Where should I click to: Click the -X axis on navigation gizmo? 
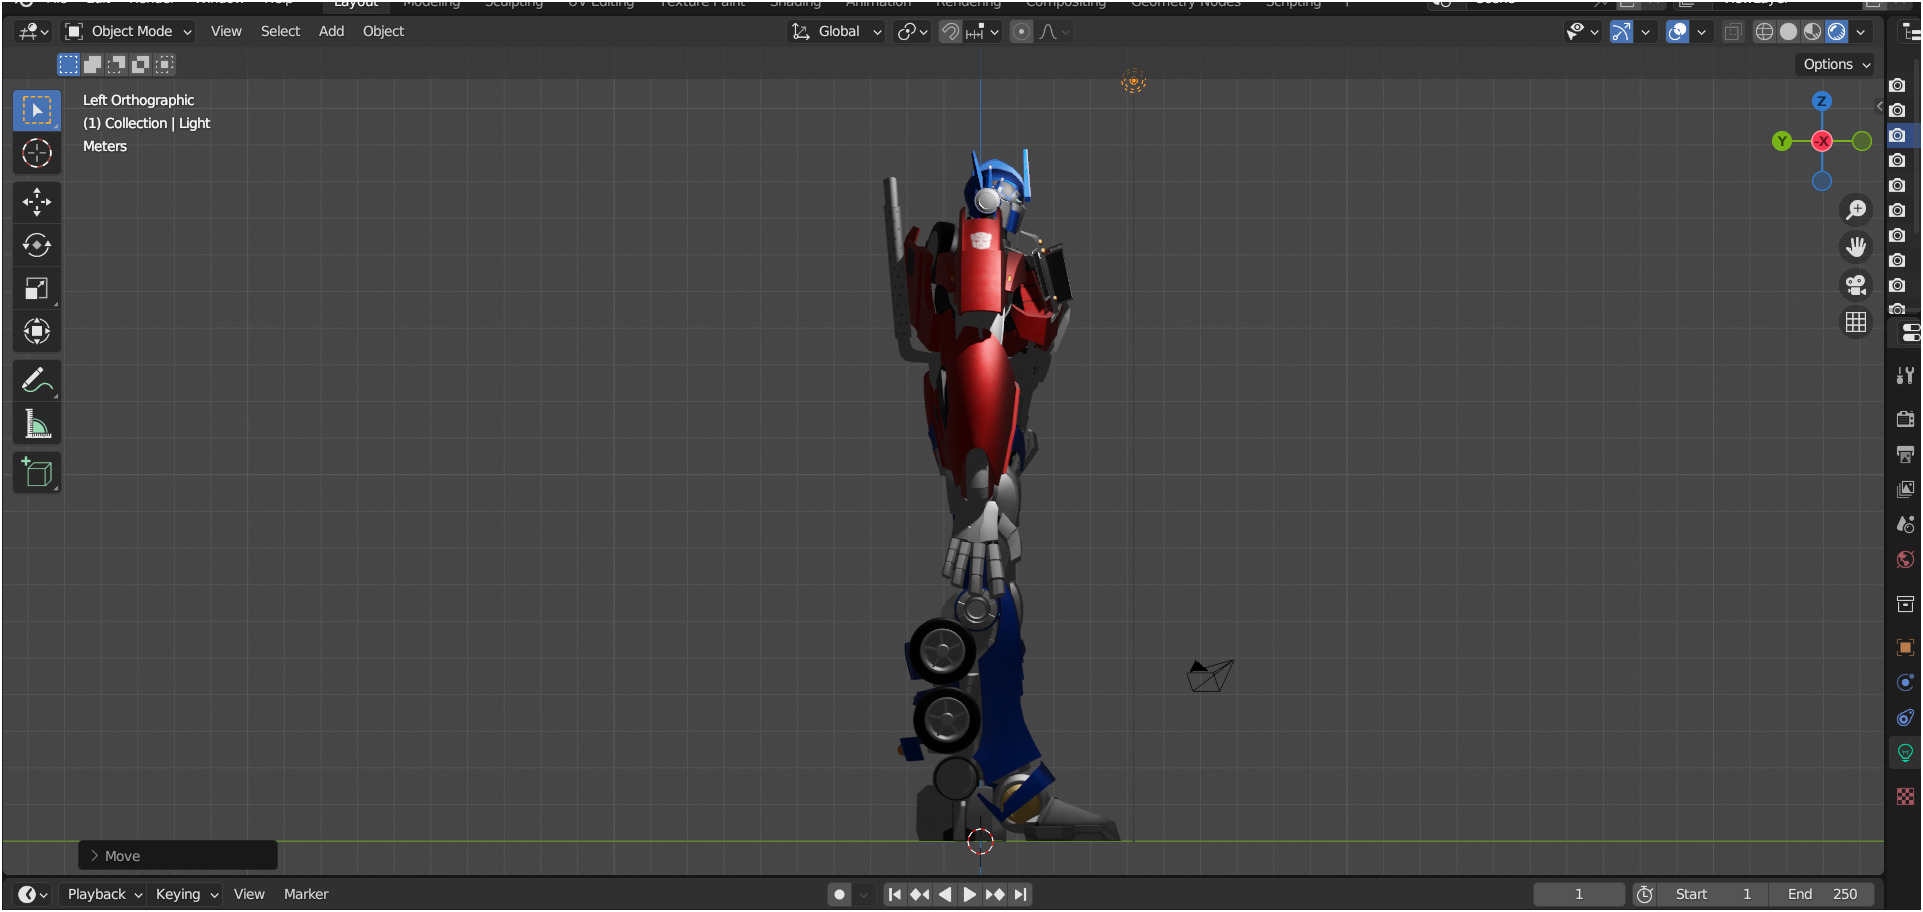(1822, 141)
